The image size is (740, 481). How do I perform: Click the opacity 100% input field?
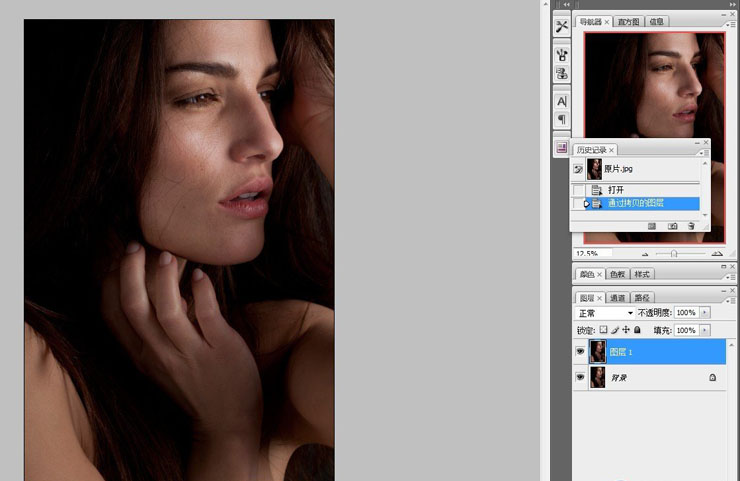(x=687, y=312)
